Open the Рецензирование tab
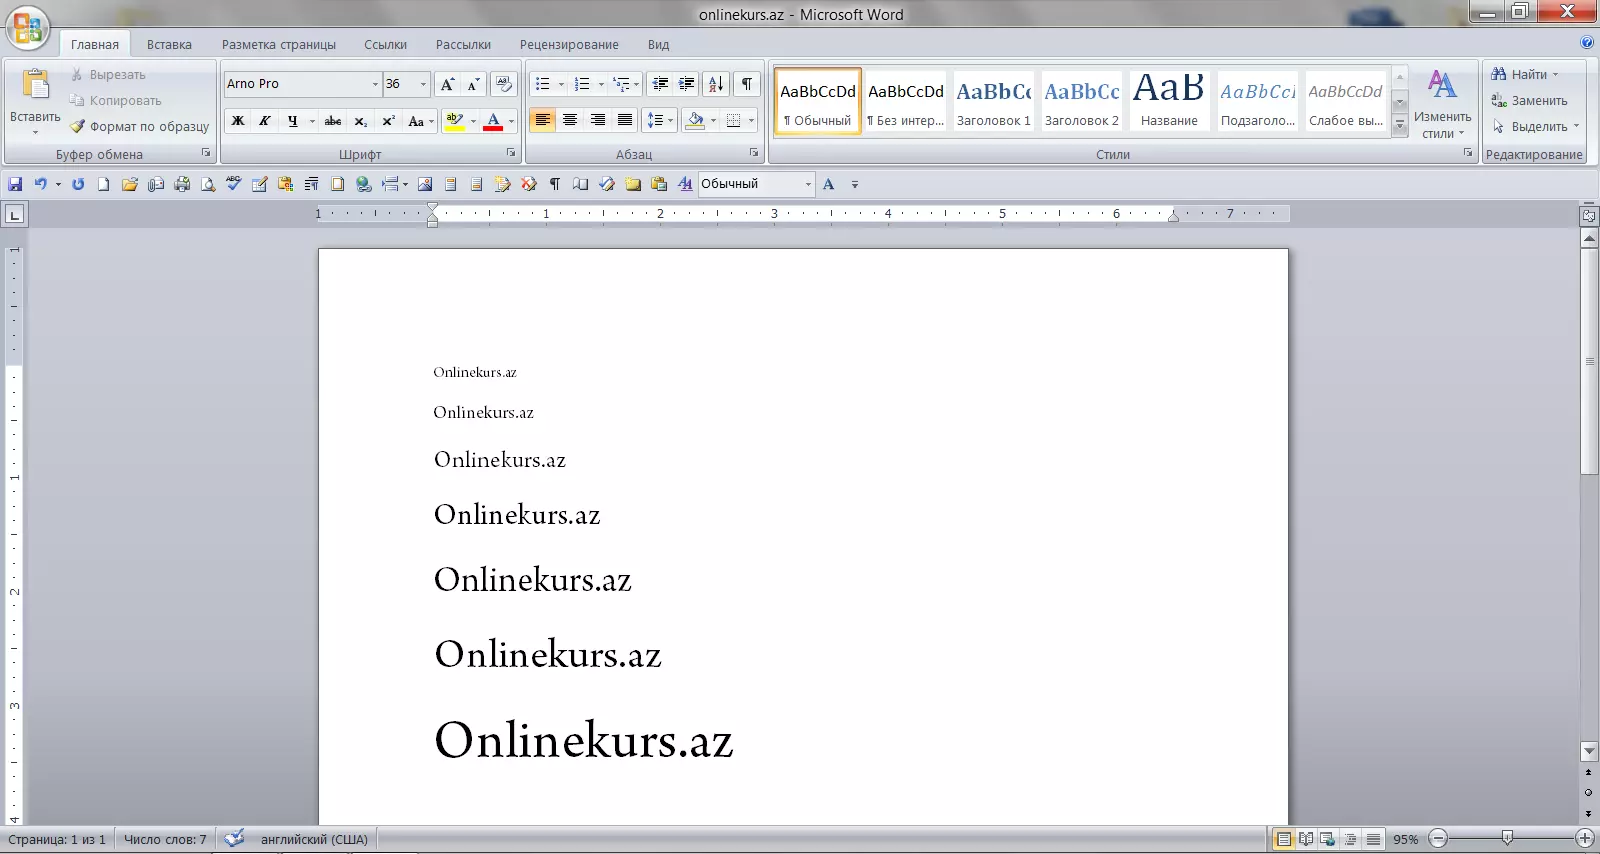 pyautogui.click(x=569, y=44)
